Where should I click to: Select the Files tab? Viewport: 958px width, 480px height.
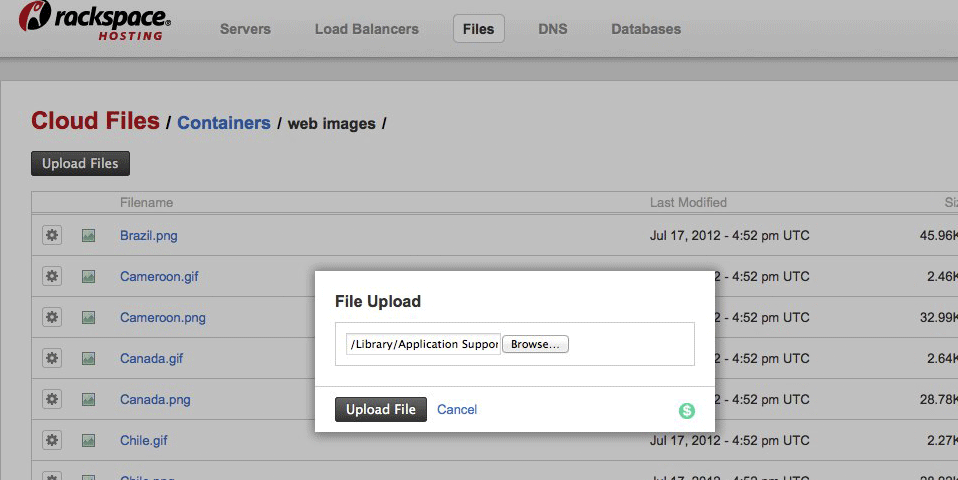pos(478,29)
